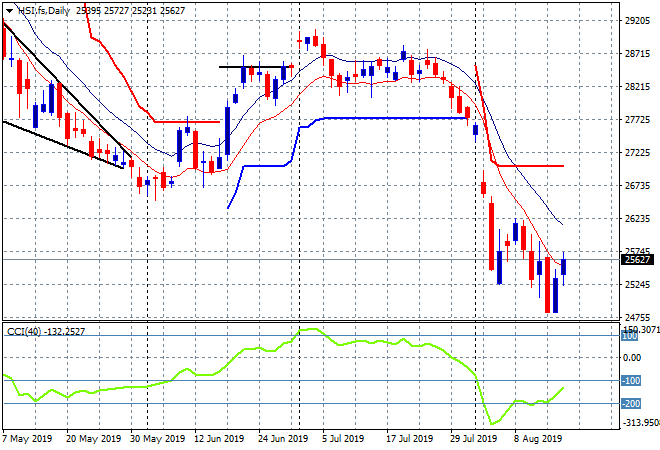The width and height of the screenshot is (660, 450).
Task: Click the date label 20 May 2019
Action: tap(93, 439)
